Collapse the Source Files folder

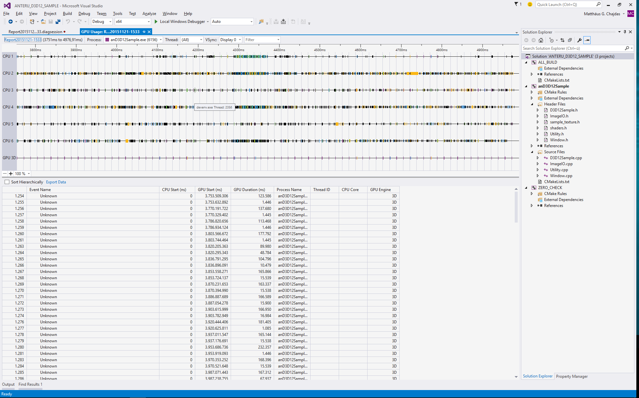tap(532, 152)
